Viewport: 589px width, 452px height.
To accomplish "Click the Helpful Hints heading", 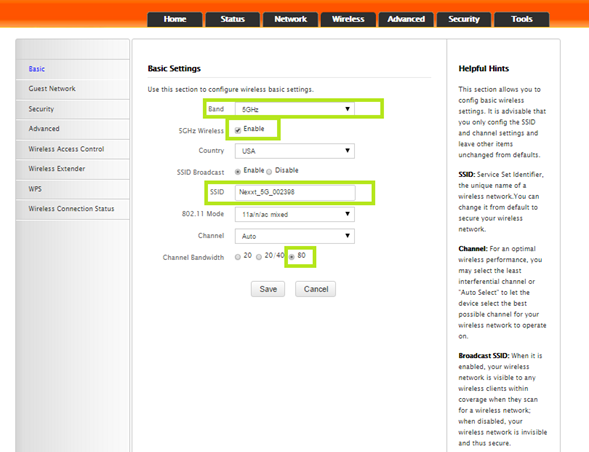I will pyautogui.click(x=483, y=68).
